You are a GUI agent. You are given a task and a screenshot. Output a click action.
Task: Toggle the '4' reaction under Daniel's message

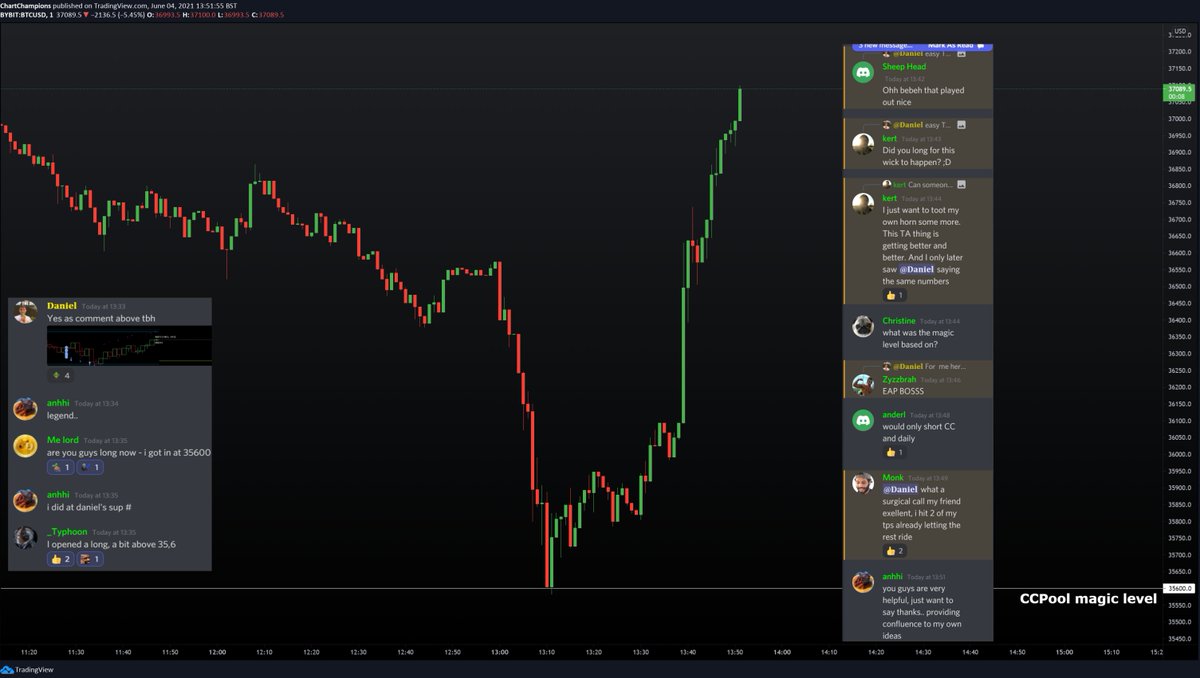pyautogui.click(x=60, y=376)
